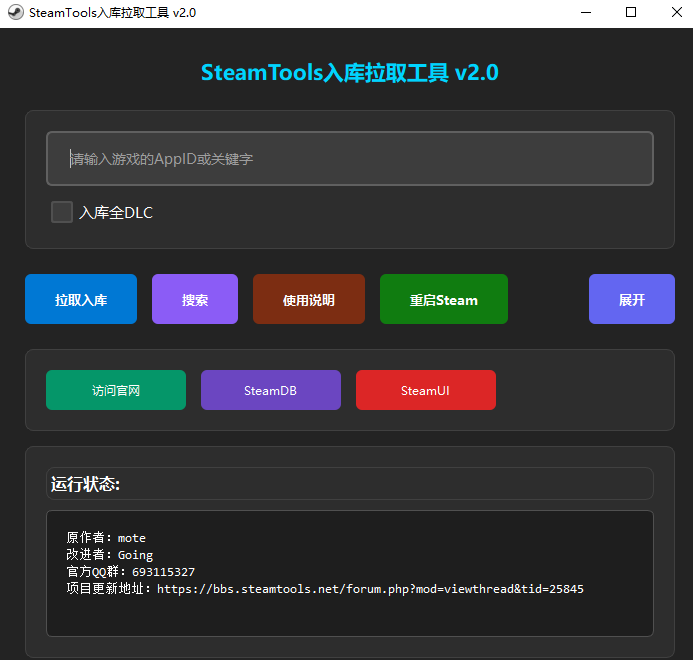Open the SteamDB button
693x660 pixels.
pos(271,390)
